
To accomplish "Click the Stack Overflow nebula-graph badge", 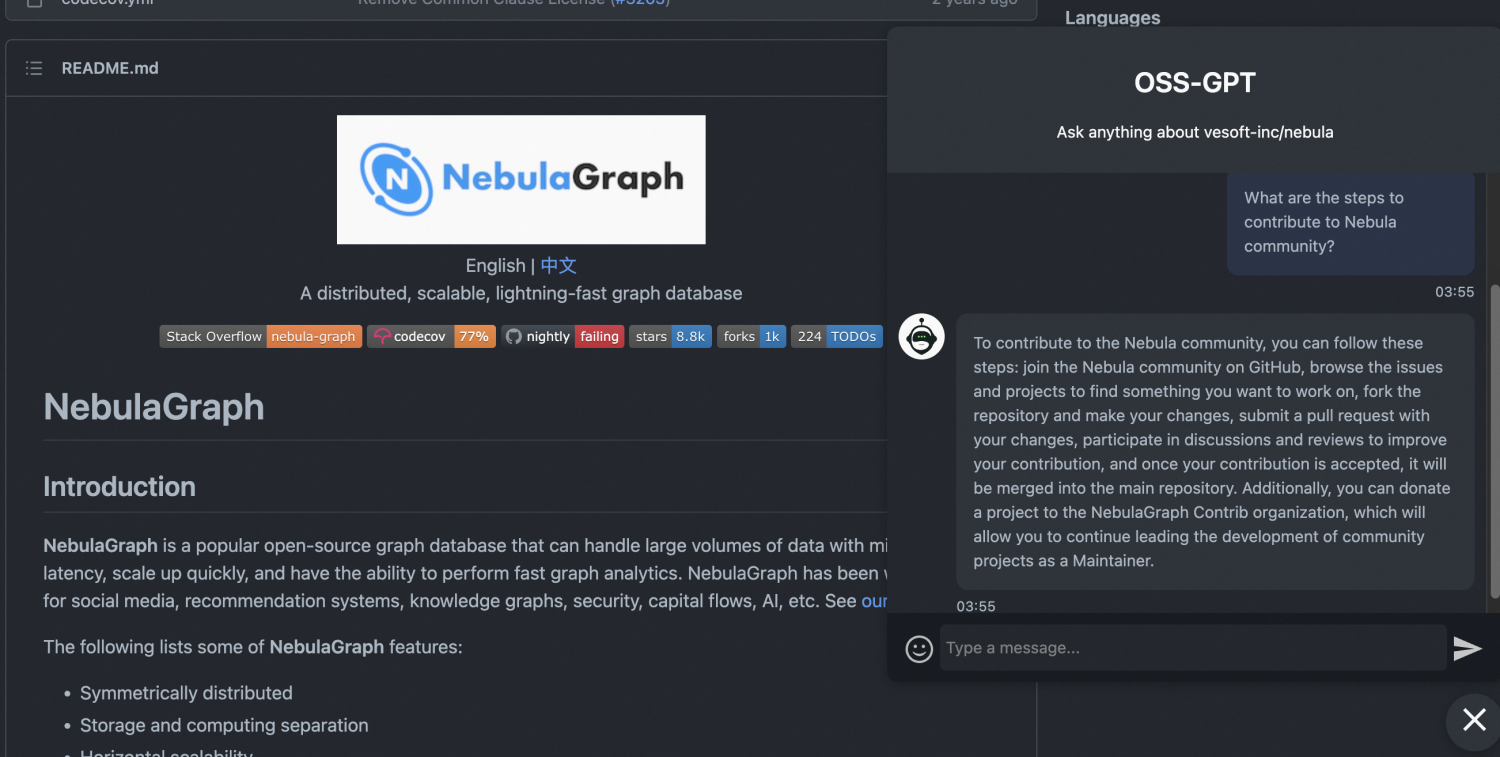I will [x=261, y=337].
